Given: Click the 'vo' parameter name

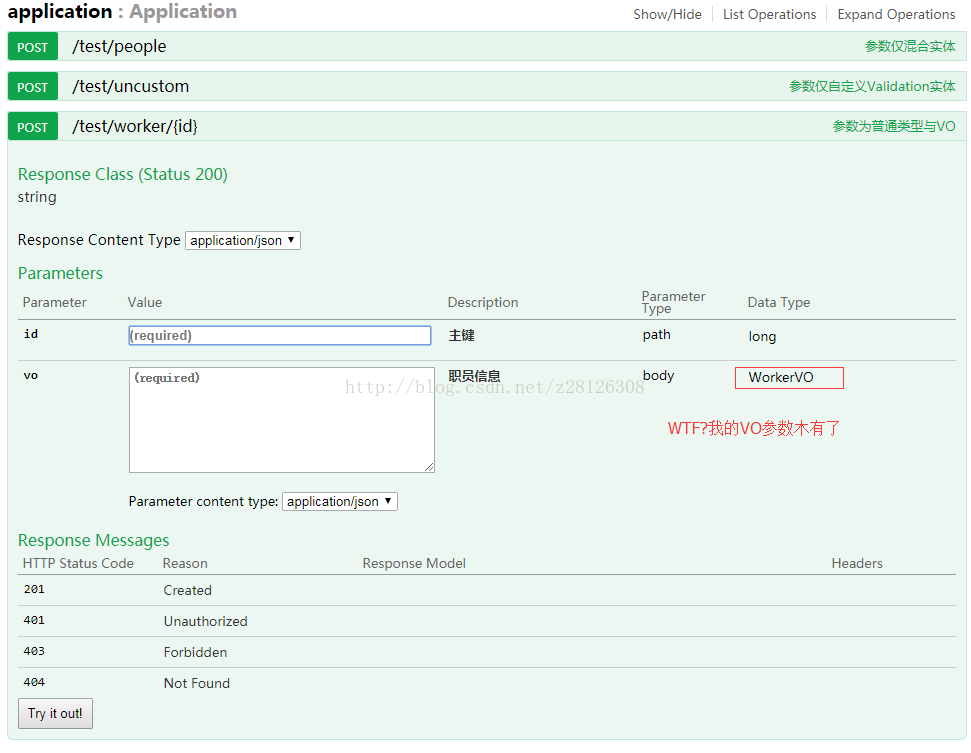Looking at the screenshot, I should point(31,375).
